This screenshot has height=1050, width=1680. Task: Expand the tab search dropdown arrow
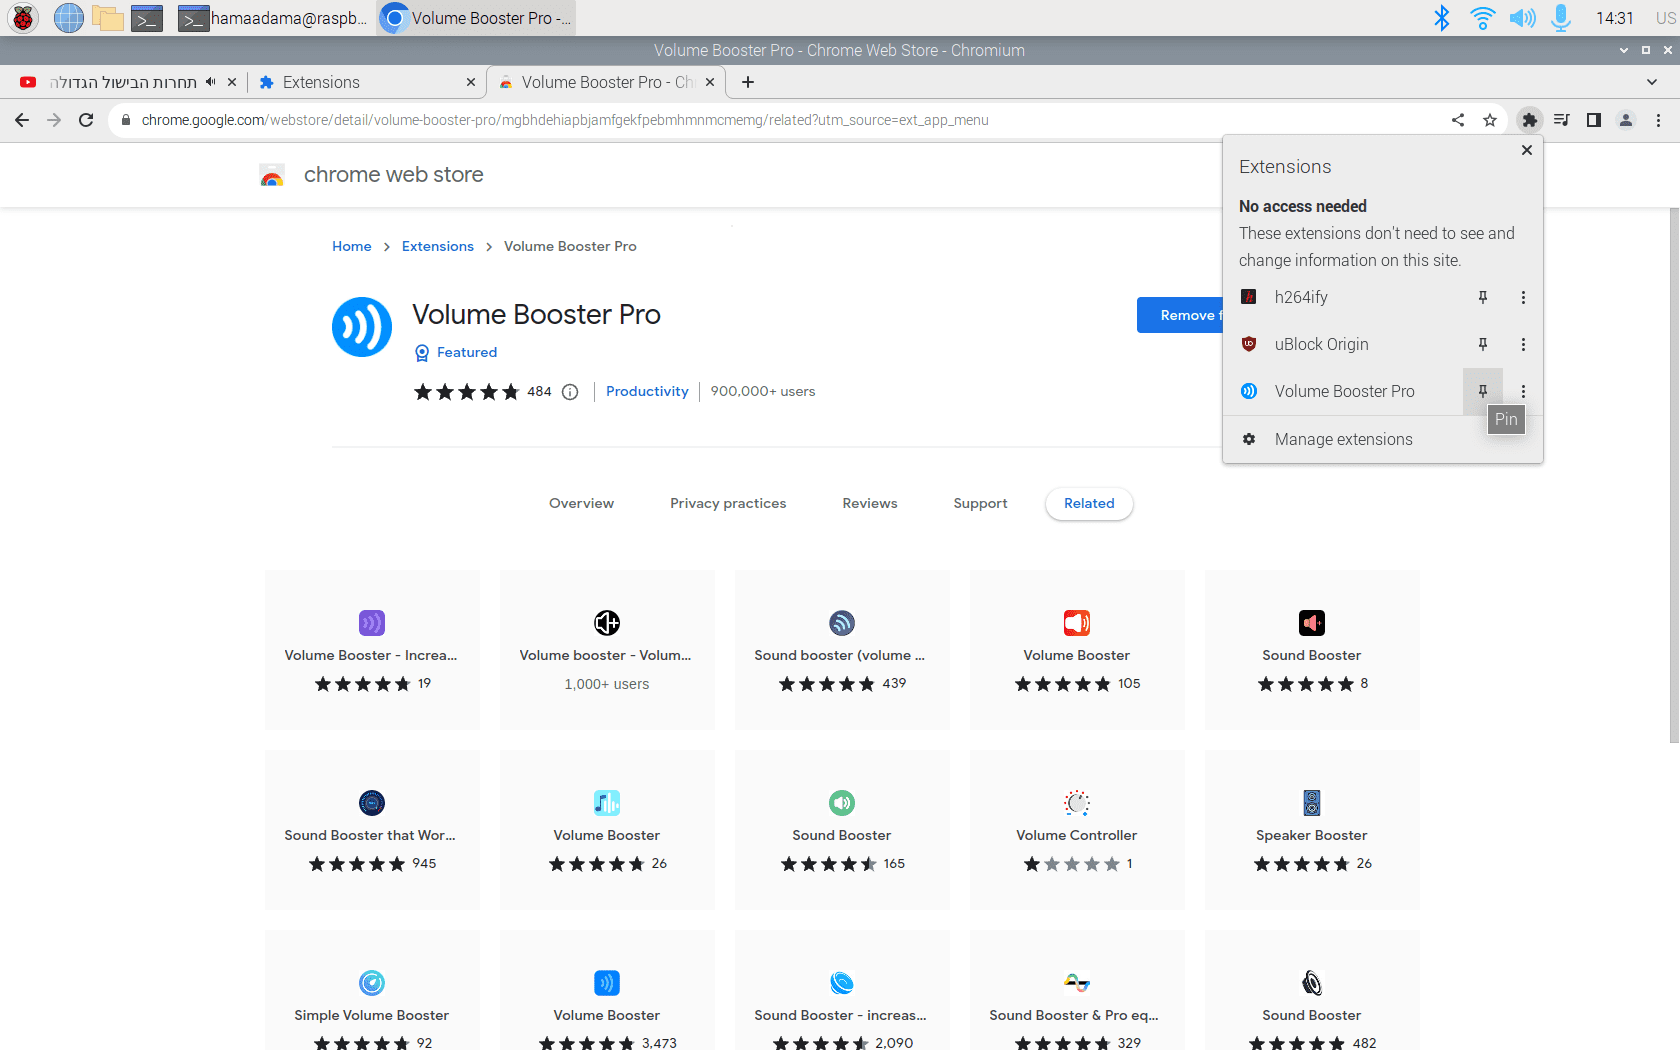1651,82
